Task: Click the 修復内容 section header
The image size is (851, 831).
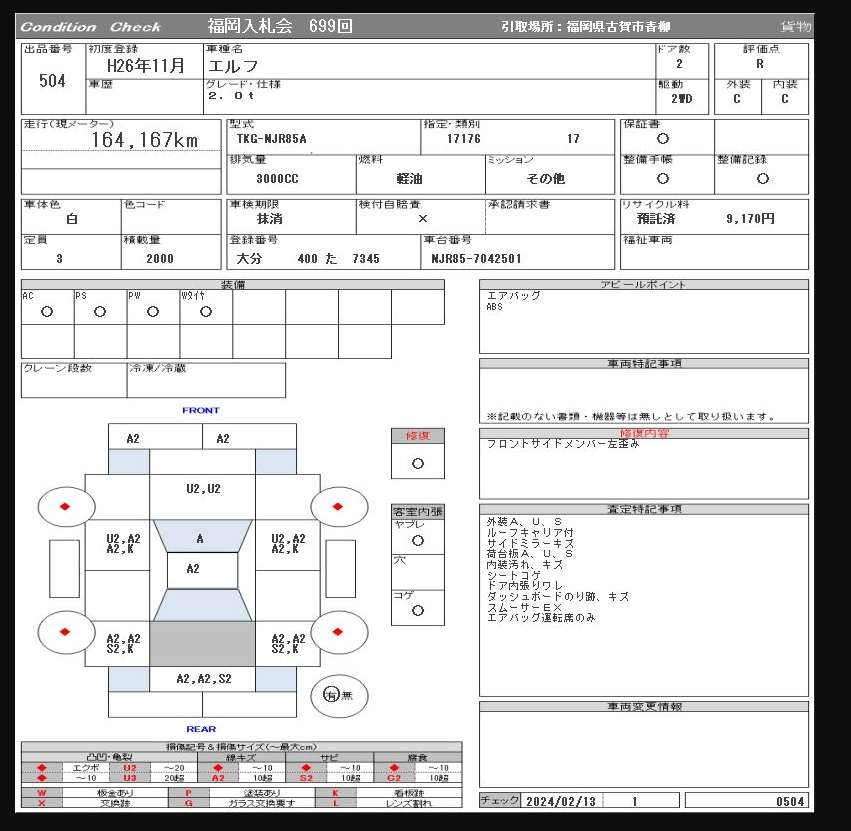Action: (643, 434)
